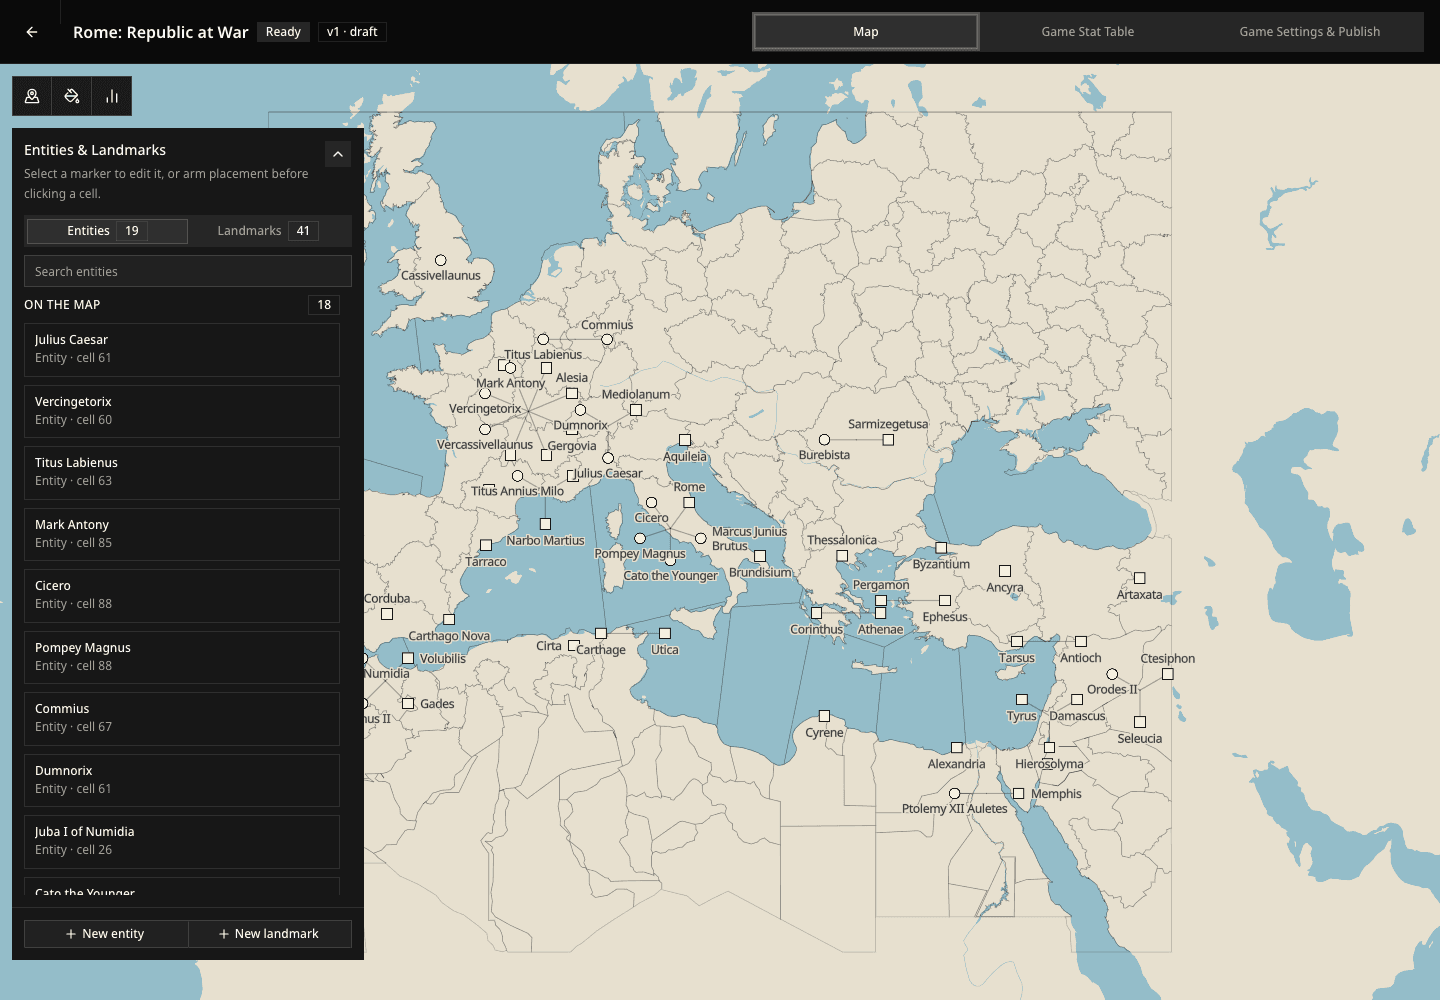
Task: Select Mark Antony row in entity list
Action: click(x=182, y=535)
